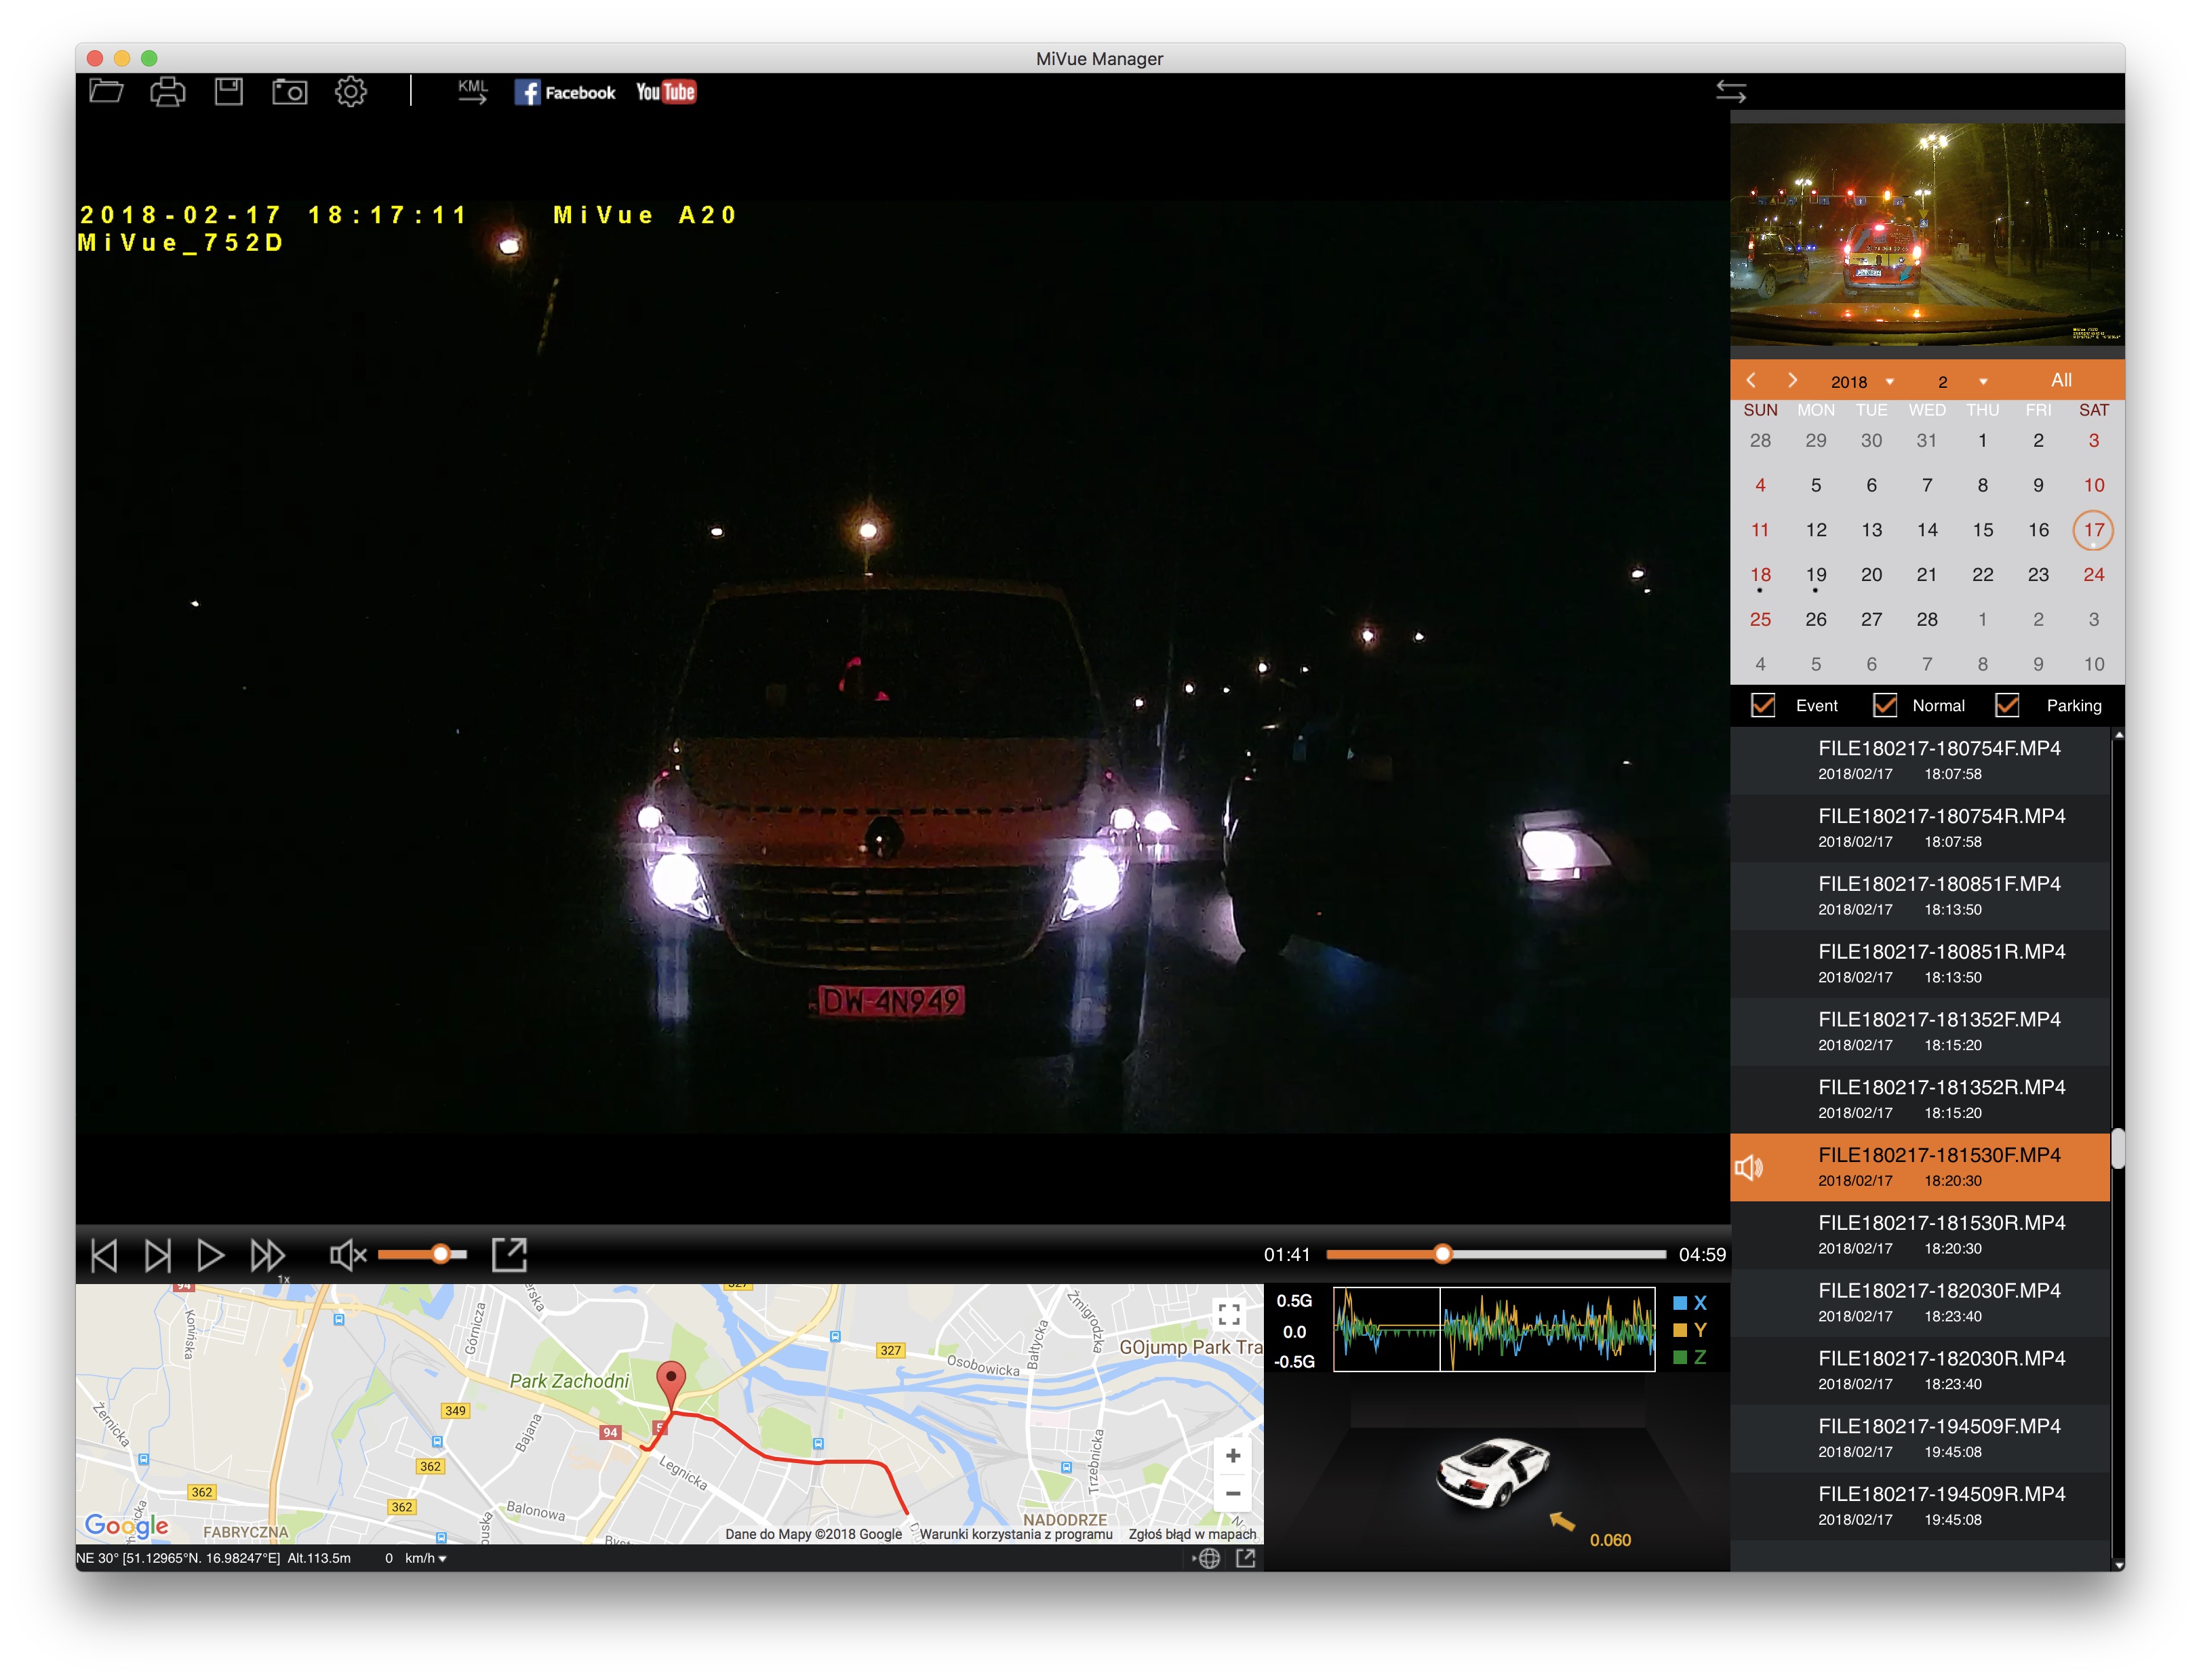Select FILE180217-180851F.MP4

(1920, 896)
